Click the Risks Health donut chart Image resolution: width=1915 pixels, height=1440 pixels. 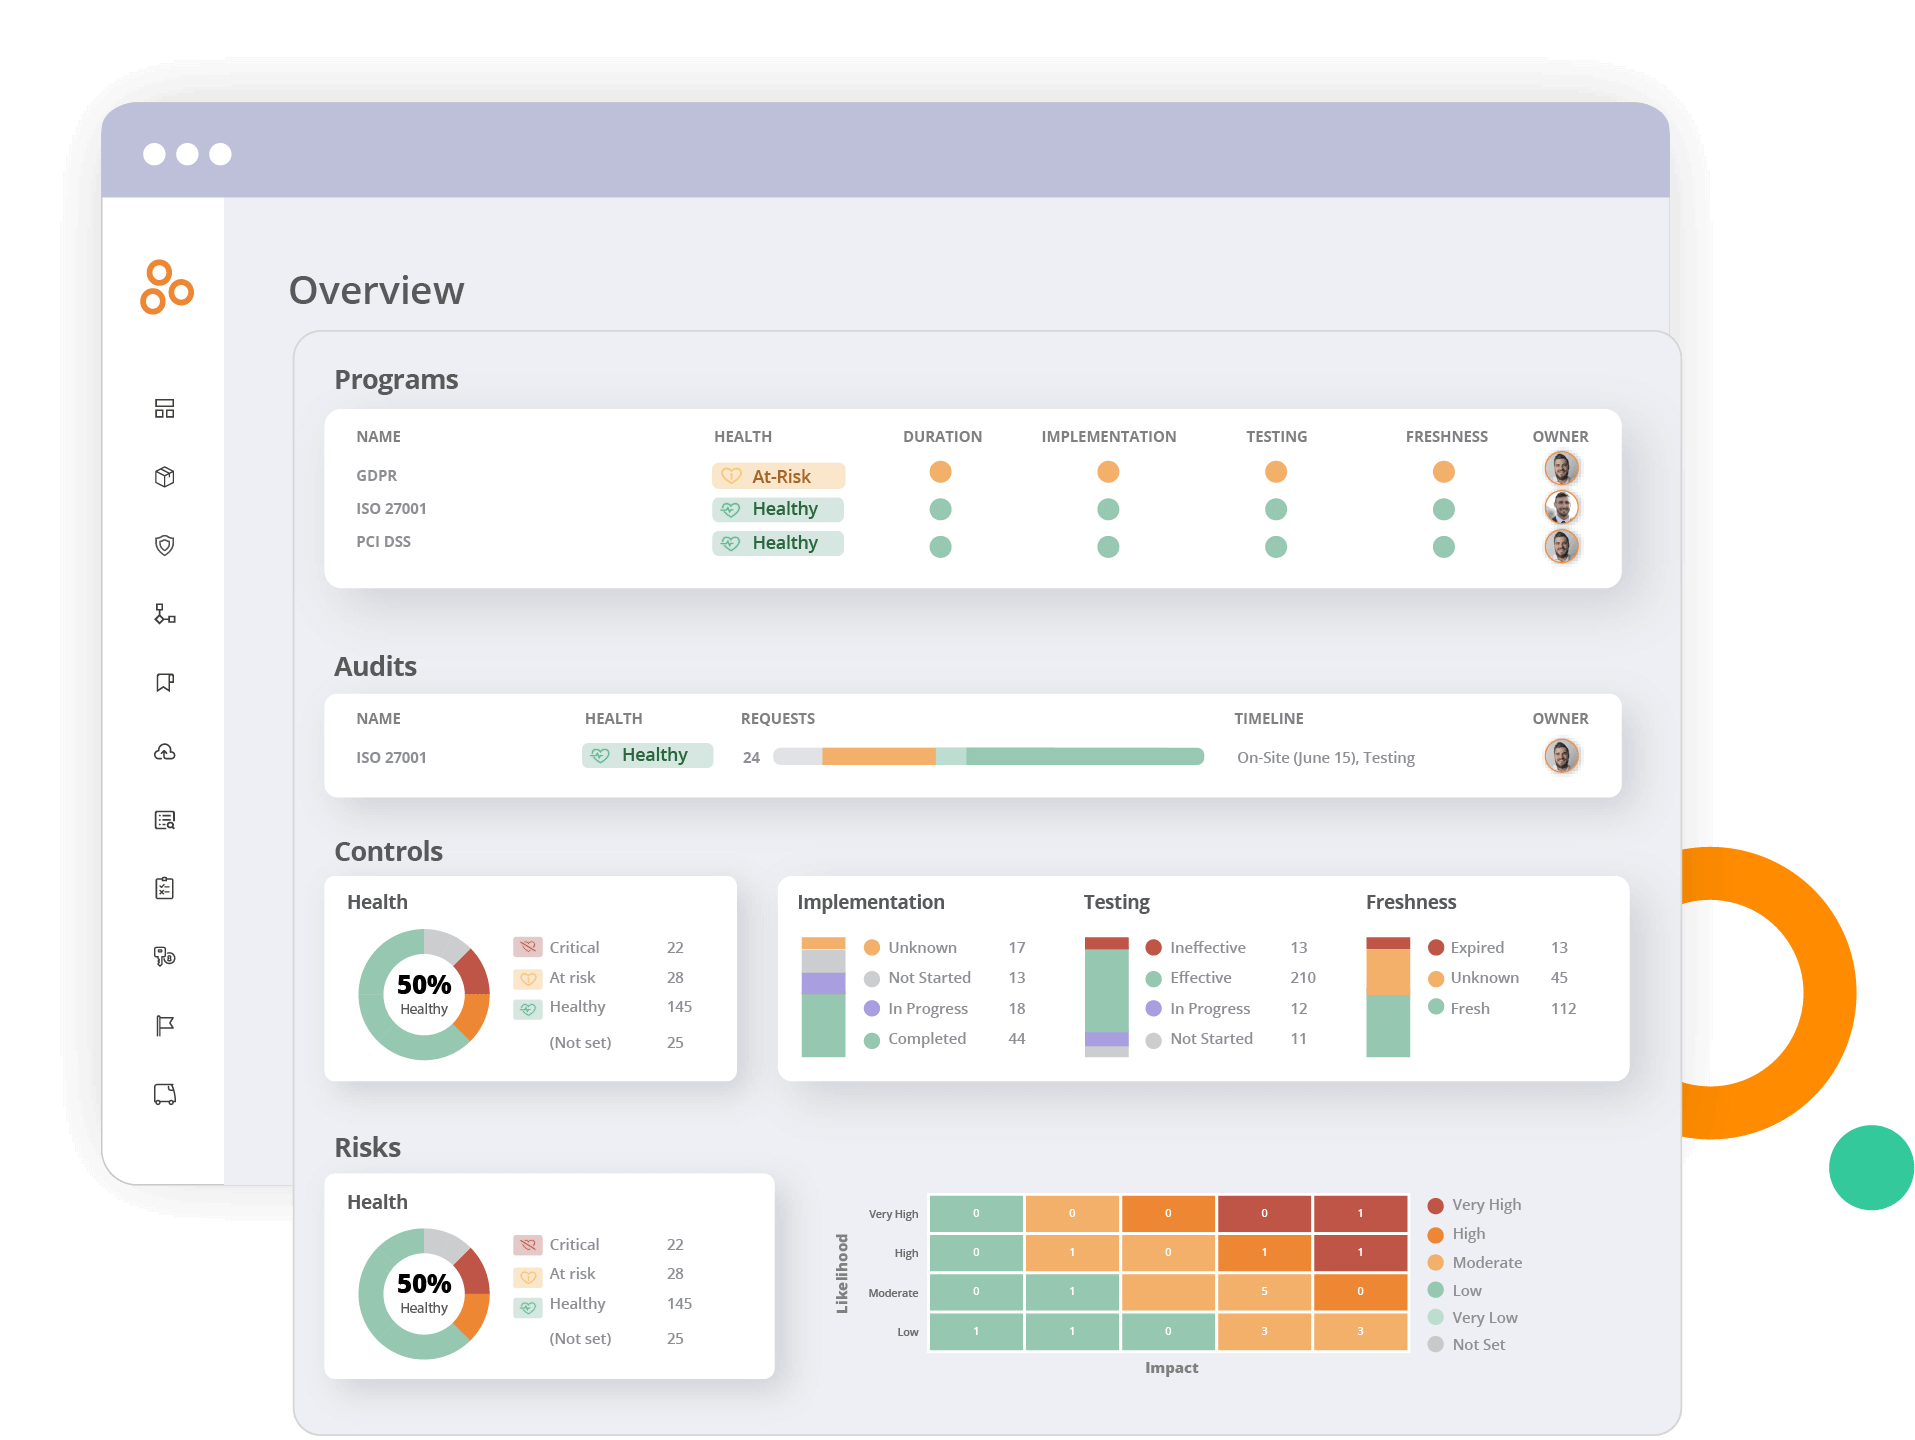pos(424,1293)
